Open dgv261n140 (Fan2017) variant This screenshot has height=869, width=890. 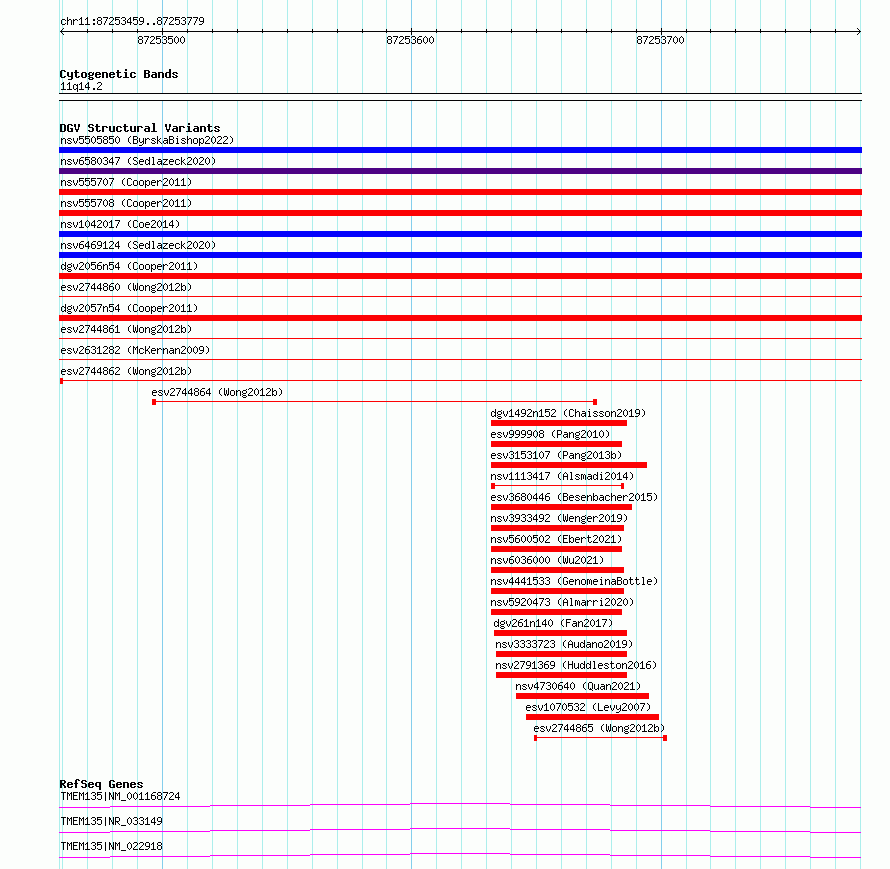[x=553, y=623]
